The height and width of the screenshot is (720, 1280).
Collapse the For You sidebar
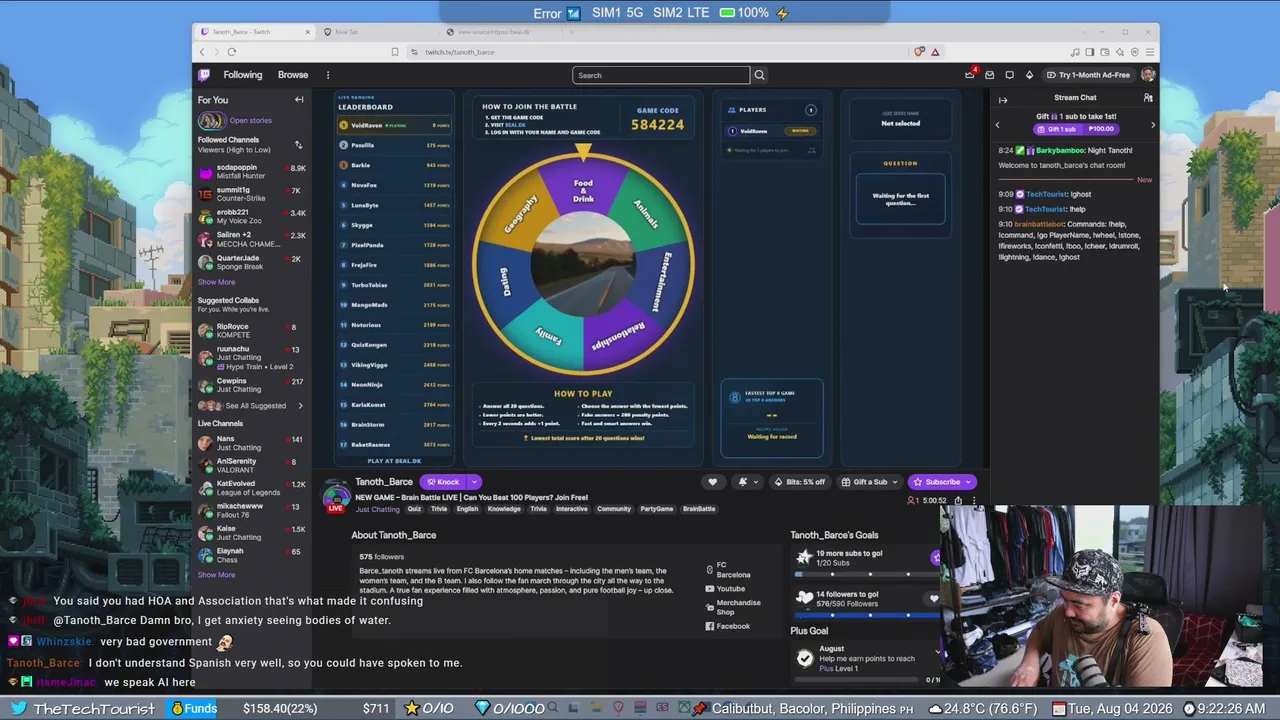pyautogui.click(x=299, y=100)
